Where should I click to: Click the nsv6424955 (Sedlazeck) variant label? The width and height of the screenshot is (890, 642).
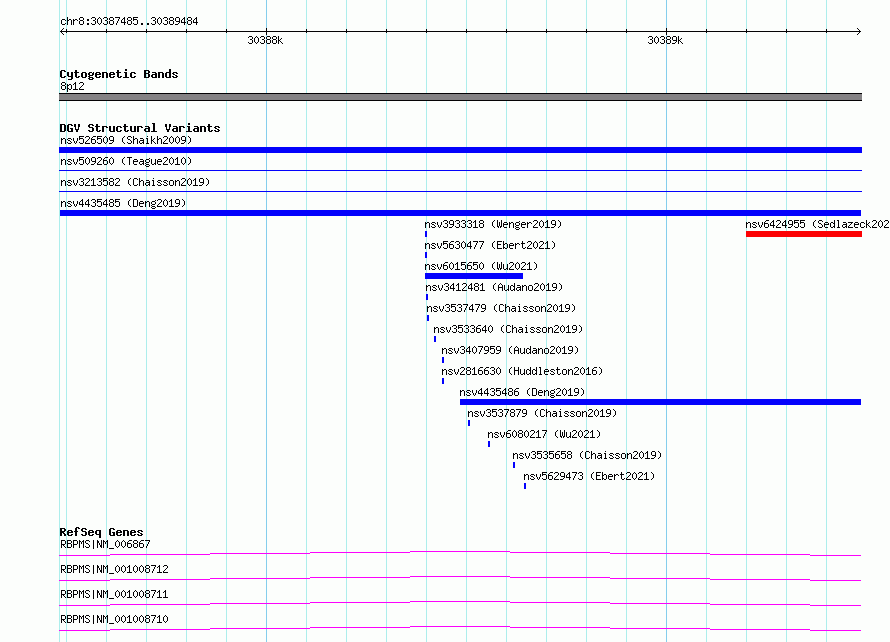[x=817, y=224]
